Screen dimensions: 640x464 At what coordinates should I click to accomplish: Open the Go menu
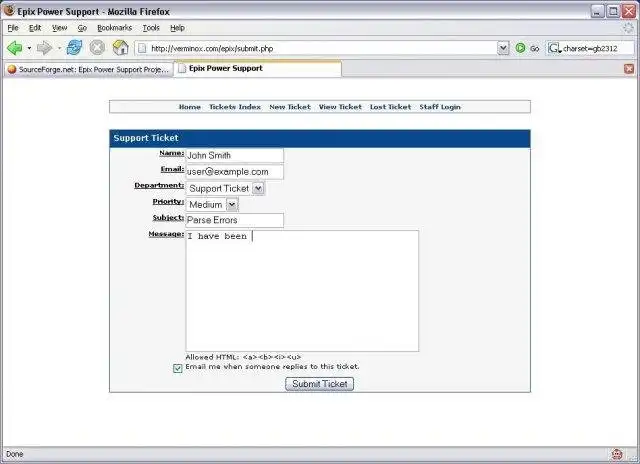82,28
